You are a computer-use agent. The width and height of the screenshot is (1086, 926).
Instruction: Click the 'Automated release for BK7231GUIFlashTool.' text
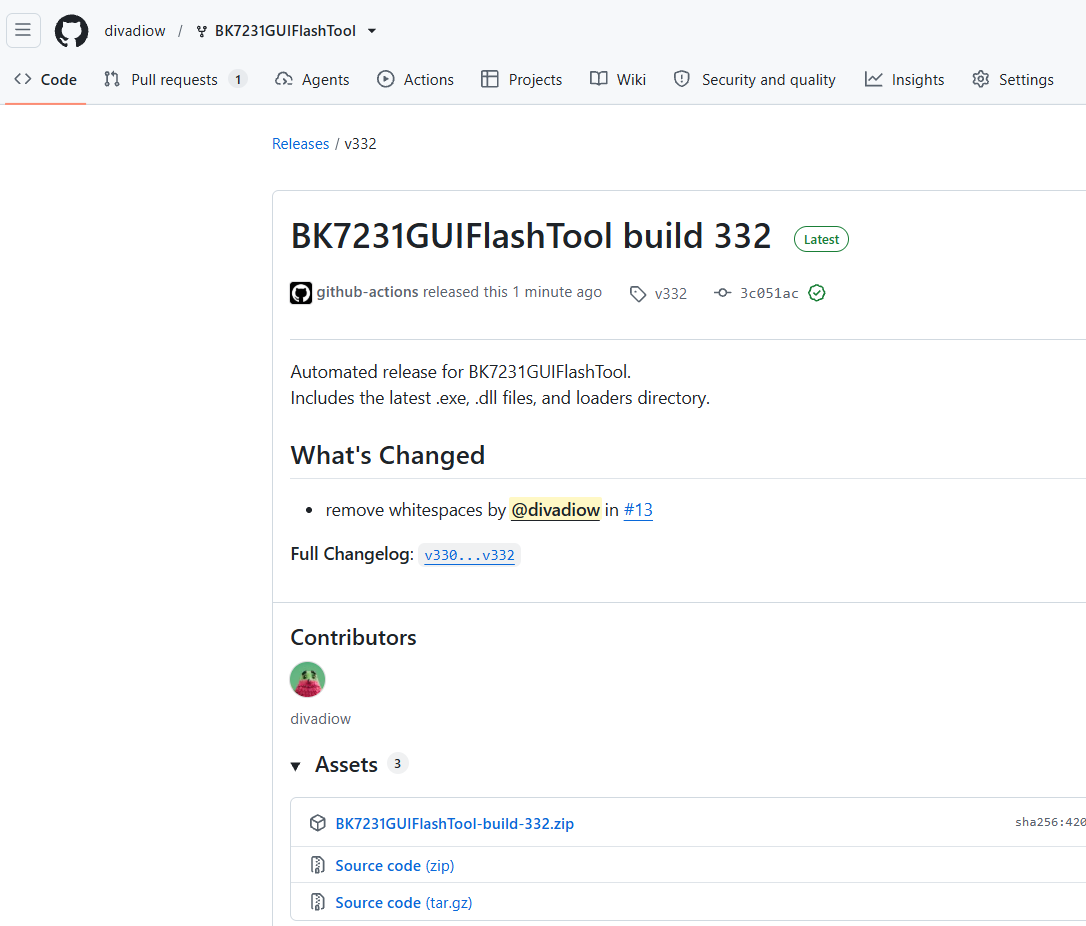pos(461,372)
